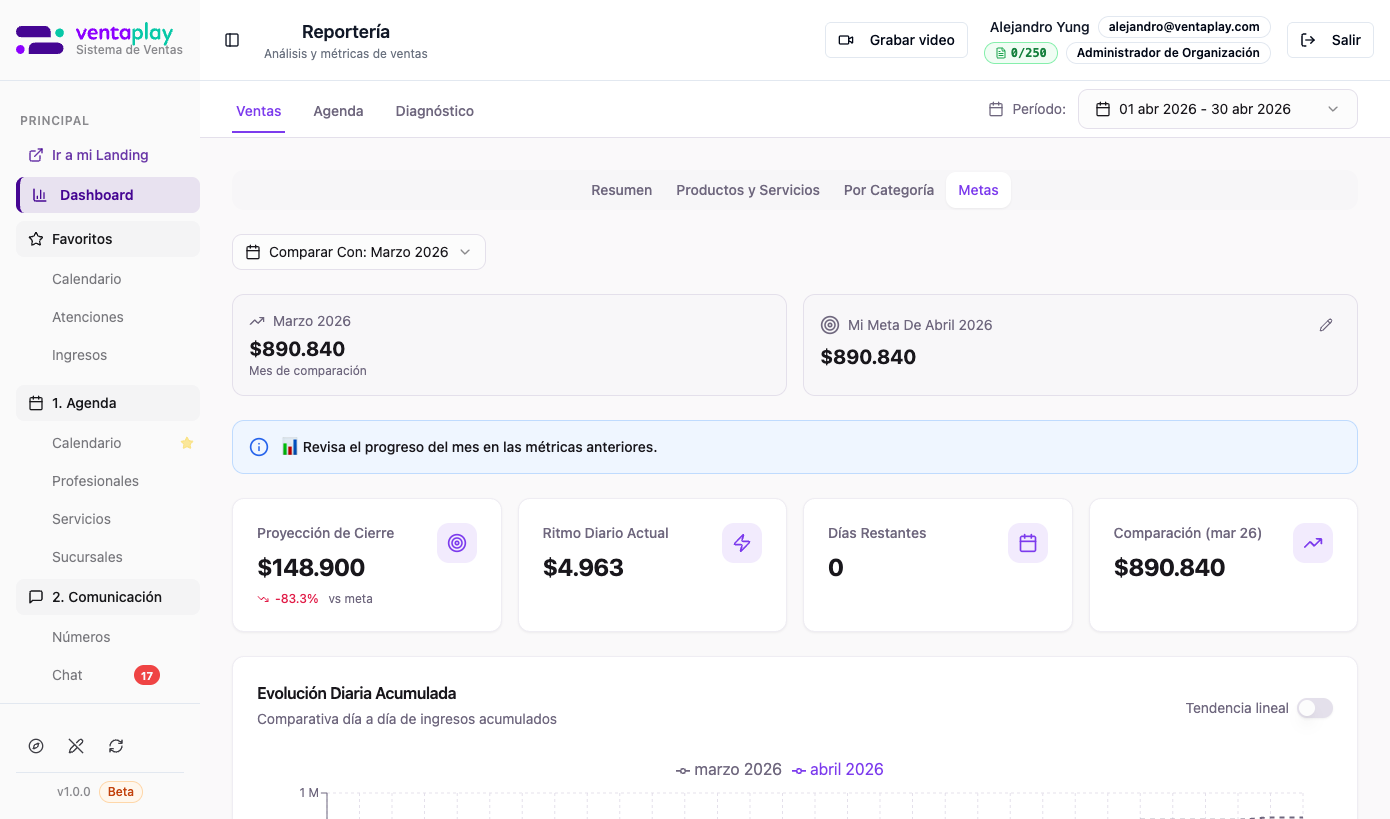The image size is (1390, 819).
Task: Open the Comparar Con: Marzo 2026 dropdown
Action: tap(359, 252)
